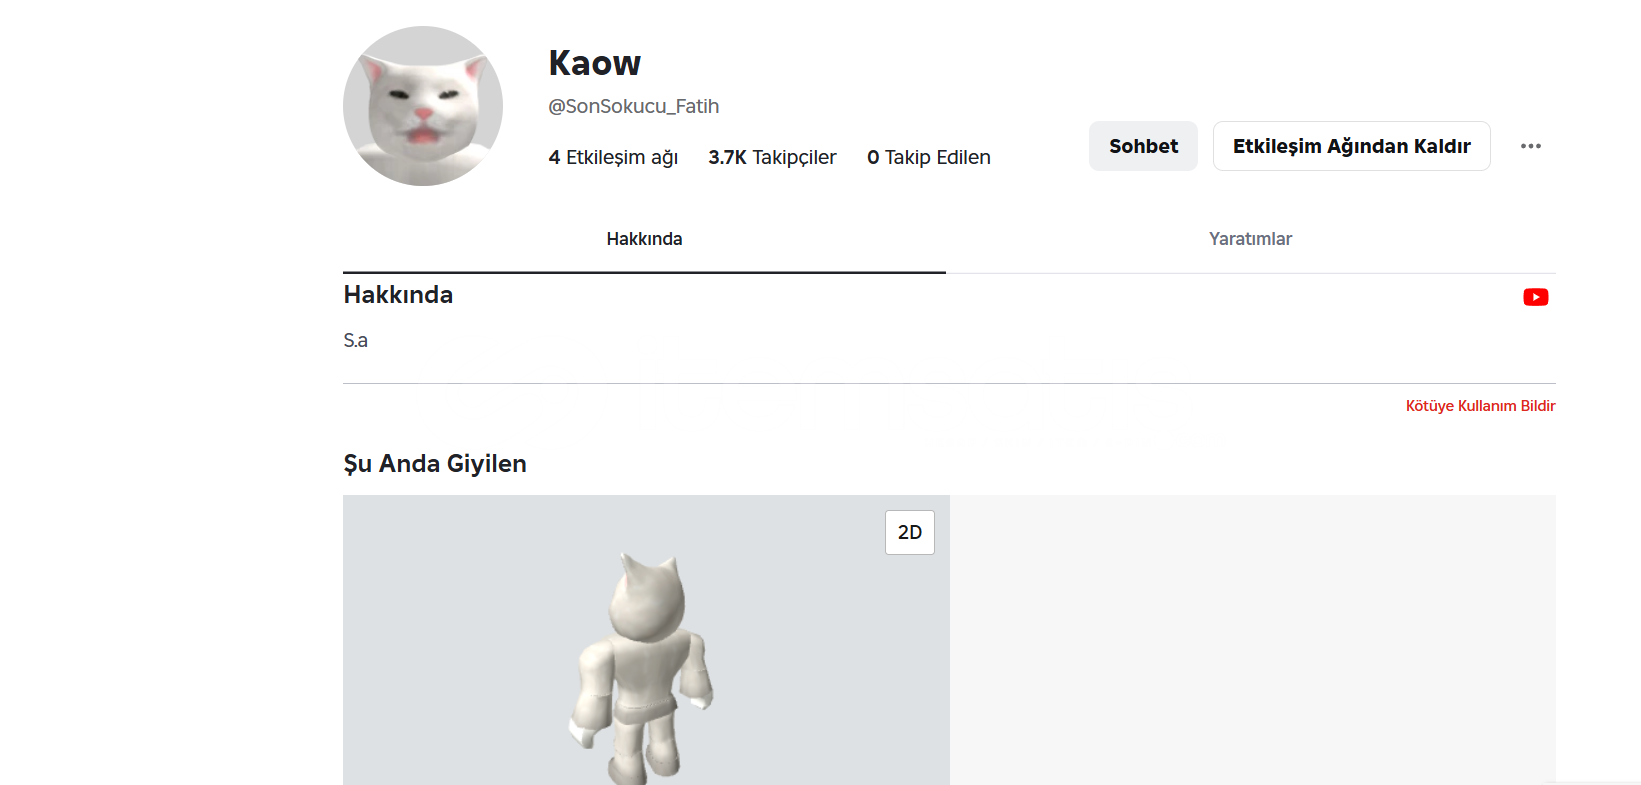Report abuse via Kötüye Kullanım Bildir
This screenshot has width=1641, height=785.
pos(1480,406)
